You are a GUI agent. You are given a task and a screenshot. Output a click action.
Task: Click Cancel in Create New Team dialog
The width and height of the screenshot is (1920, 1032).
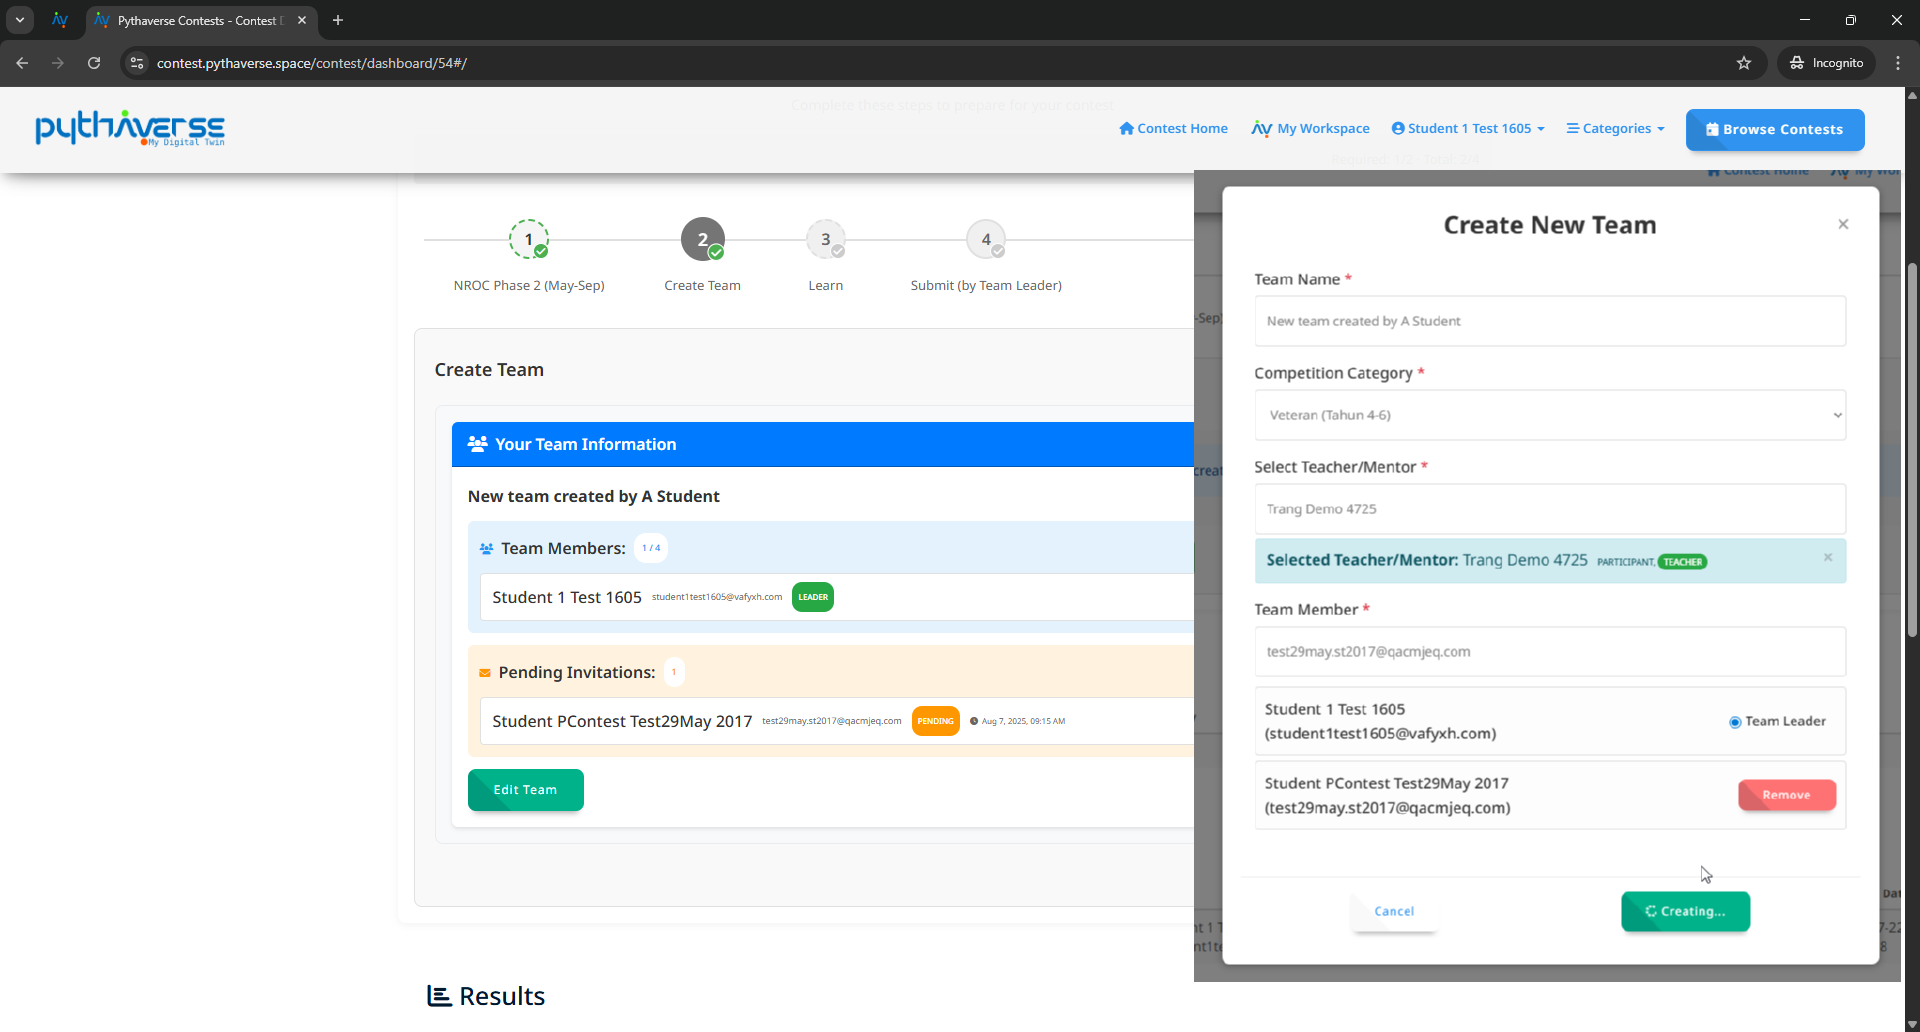tap(1394, 911)
